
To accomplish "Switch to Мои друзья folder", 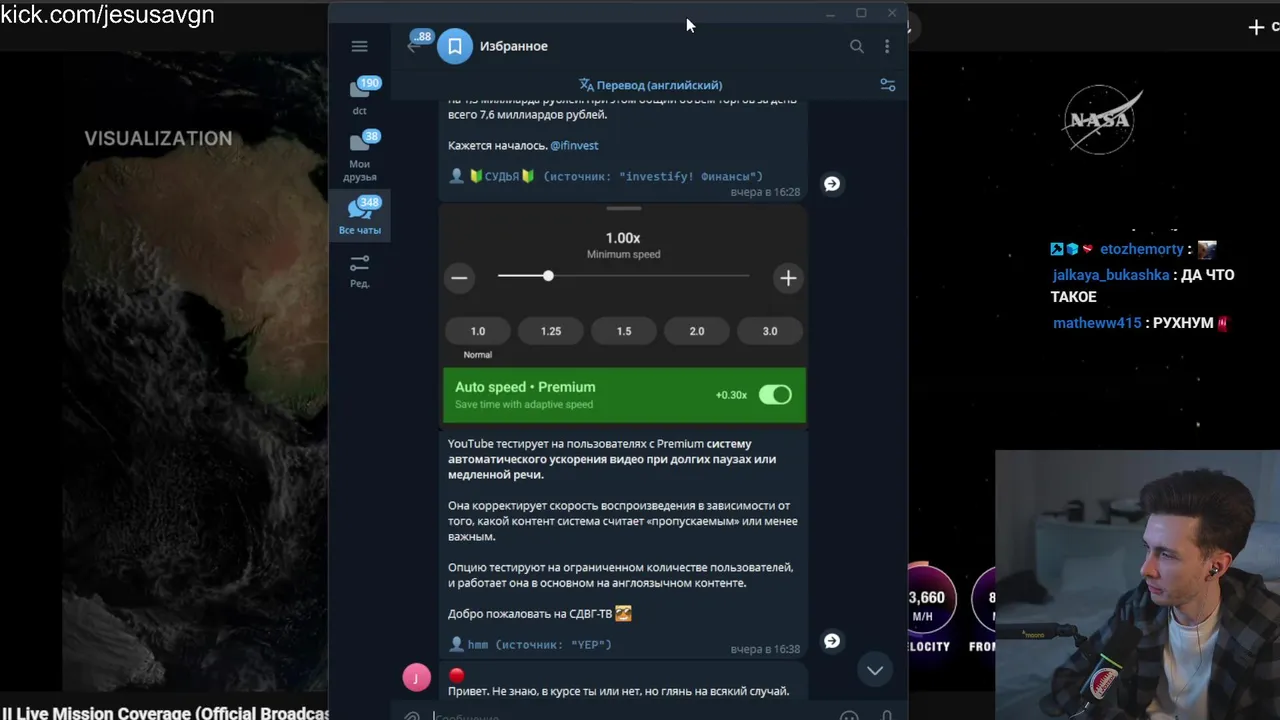I will point(360,156).
